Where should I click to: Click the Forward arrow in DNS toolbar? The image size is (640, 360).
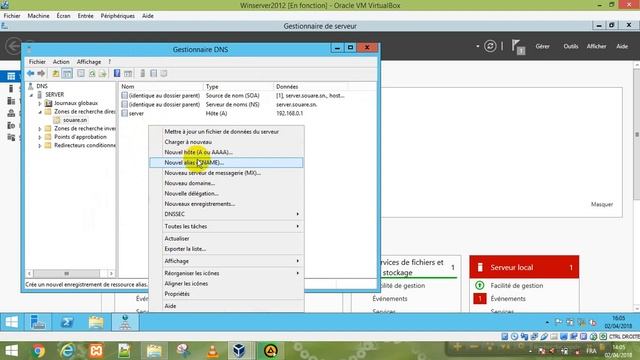[41, 73]
